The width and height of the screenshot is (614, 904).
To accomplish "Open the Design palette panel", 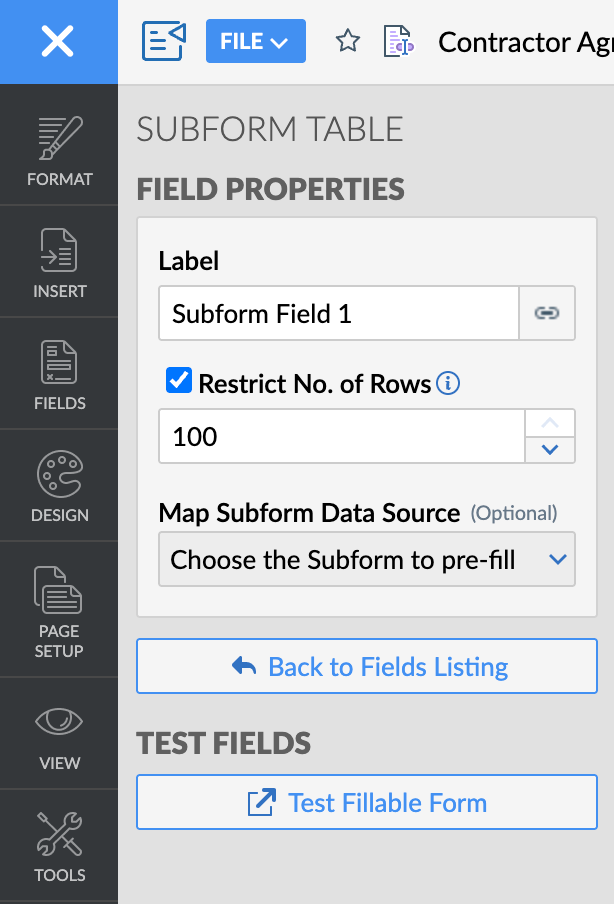I will (x=59, y=488).
